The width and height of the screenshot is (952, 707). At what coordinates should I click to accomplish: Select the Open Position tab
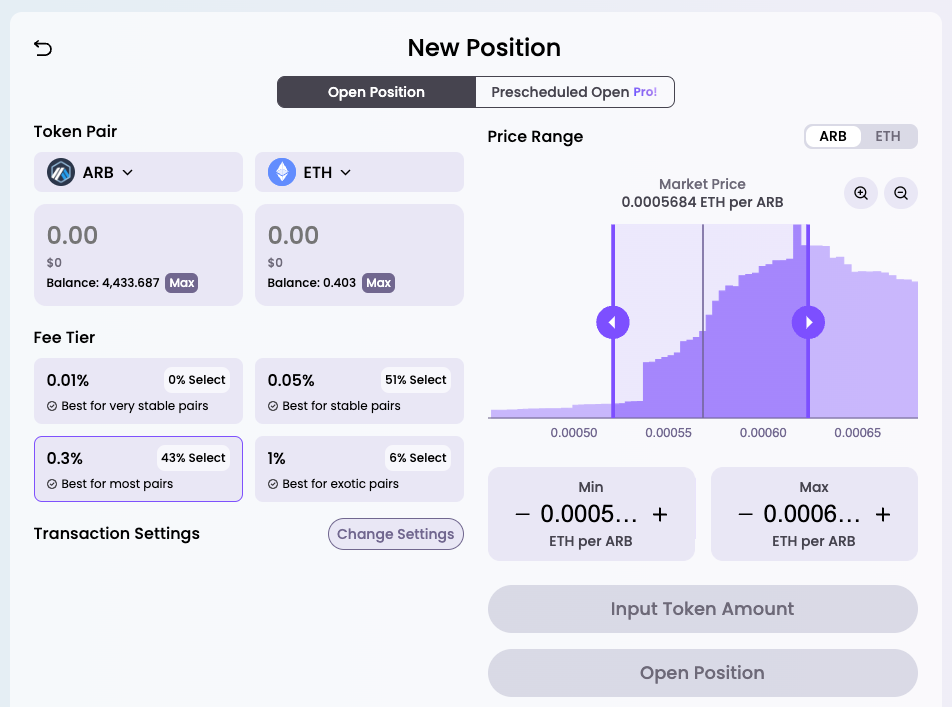pos(376,92)
